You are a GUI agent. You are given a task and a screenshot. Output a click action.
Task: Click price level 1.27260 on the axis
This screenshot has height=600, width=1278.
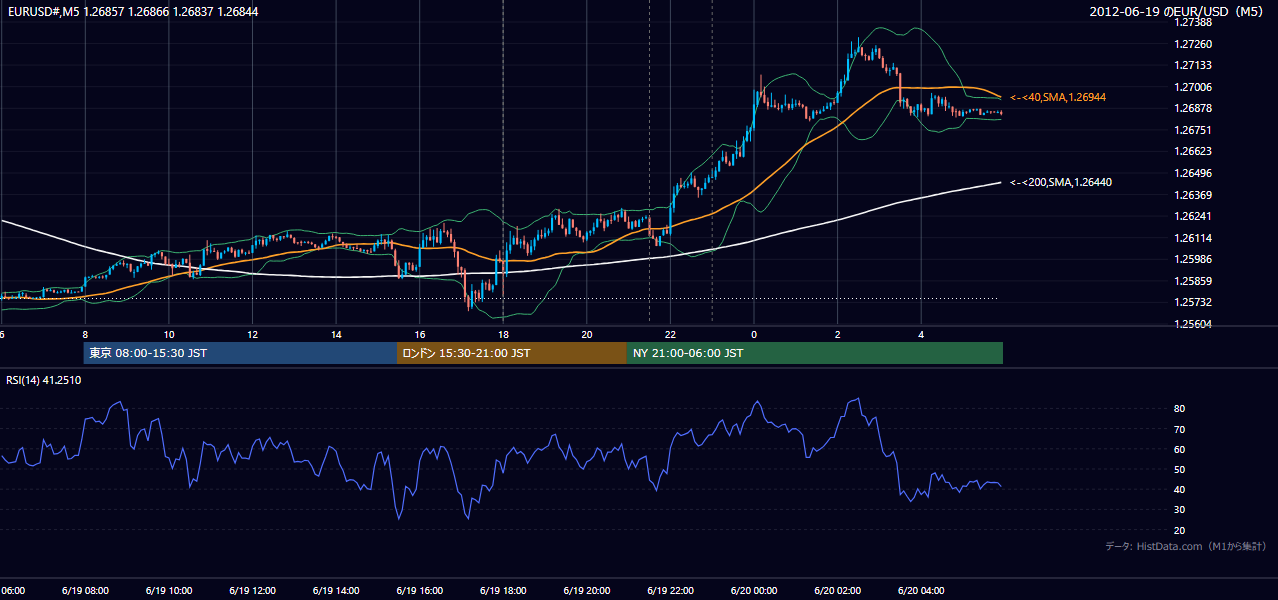[1192, 44]
